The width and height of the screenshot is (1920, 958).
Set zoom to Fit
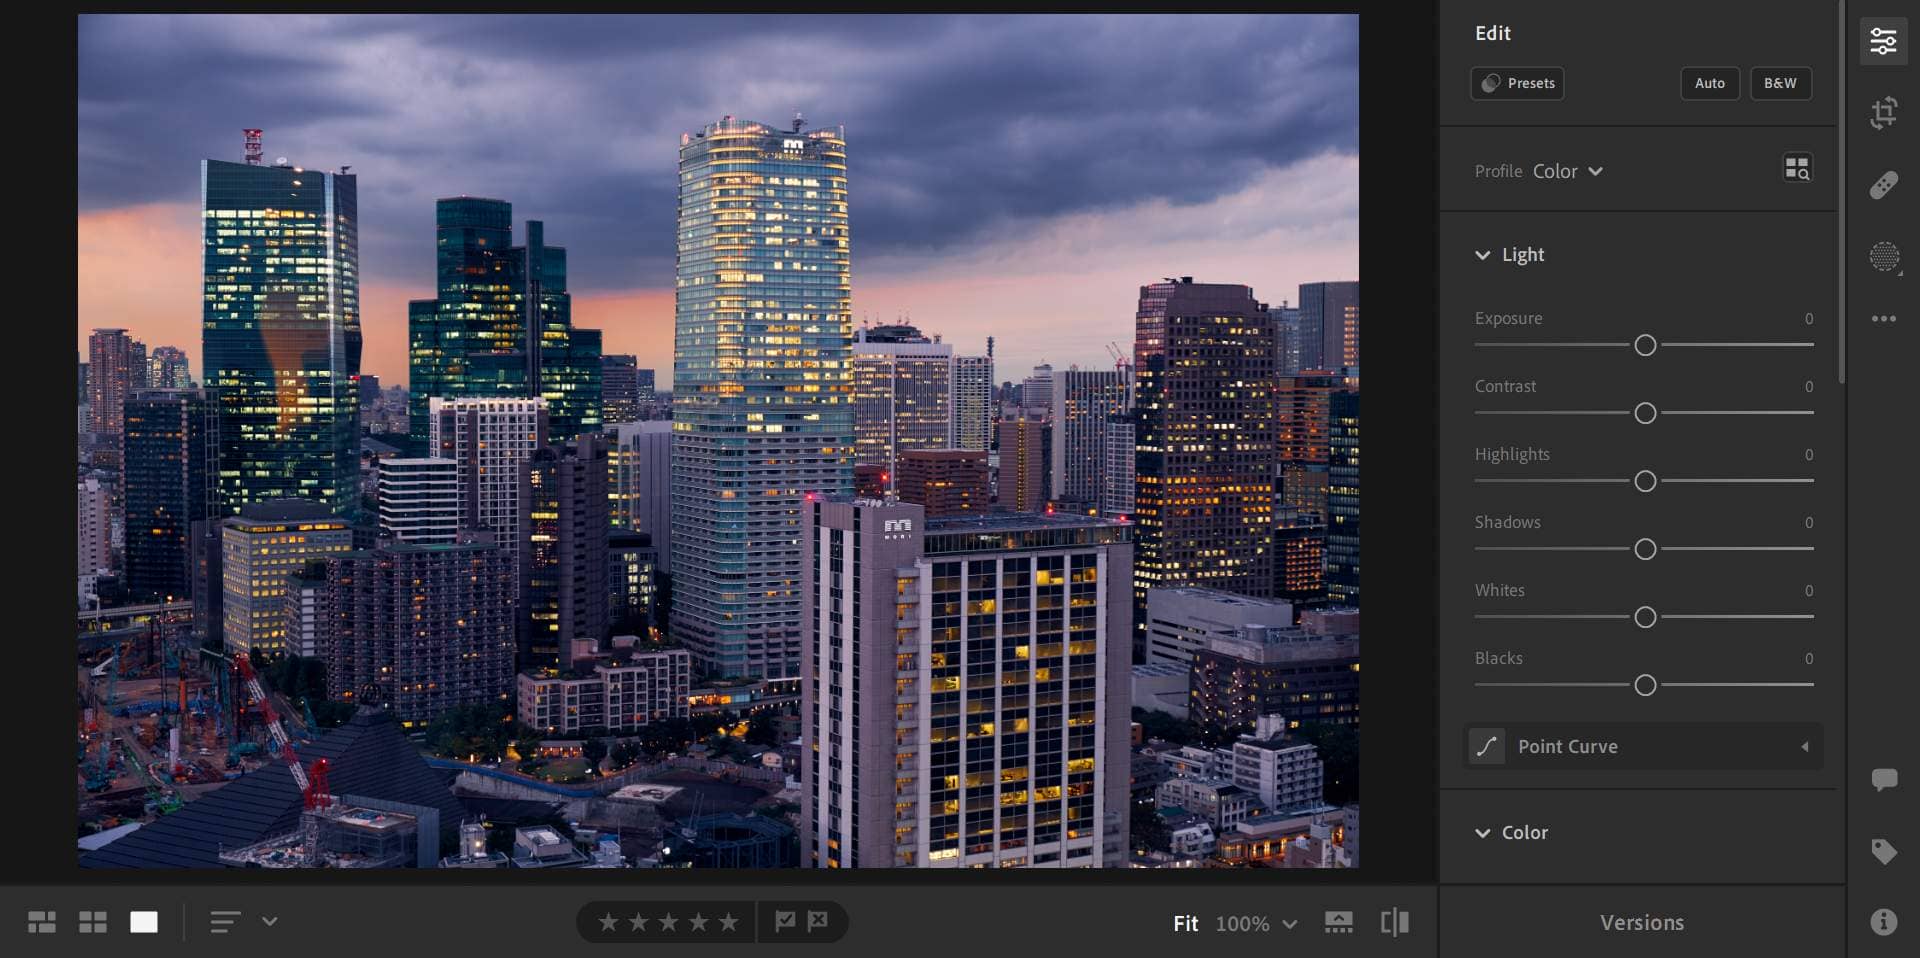(x=1185, y=923)
